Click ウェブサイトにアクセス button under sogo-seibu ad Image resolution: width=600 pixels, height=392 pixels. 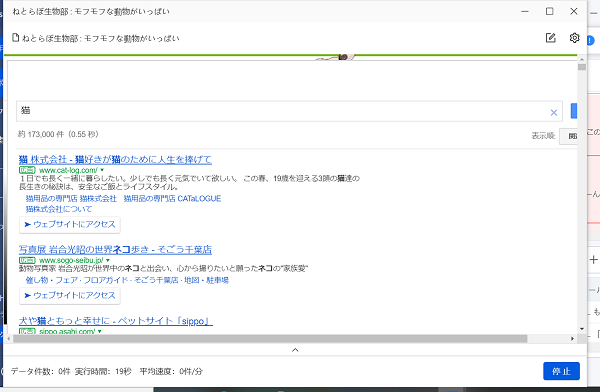70,296
